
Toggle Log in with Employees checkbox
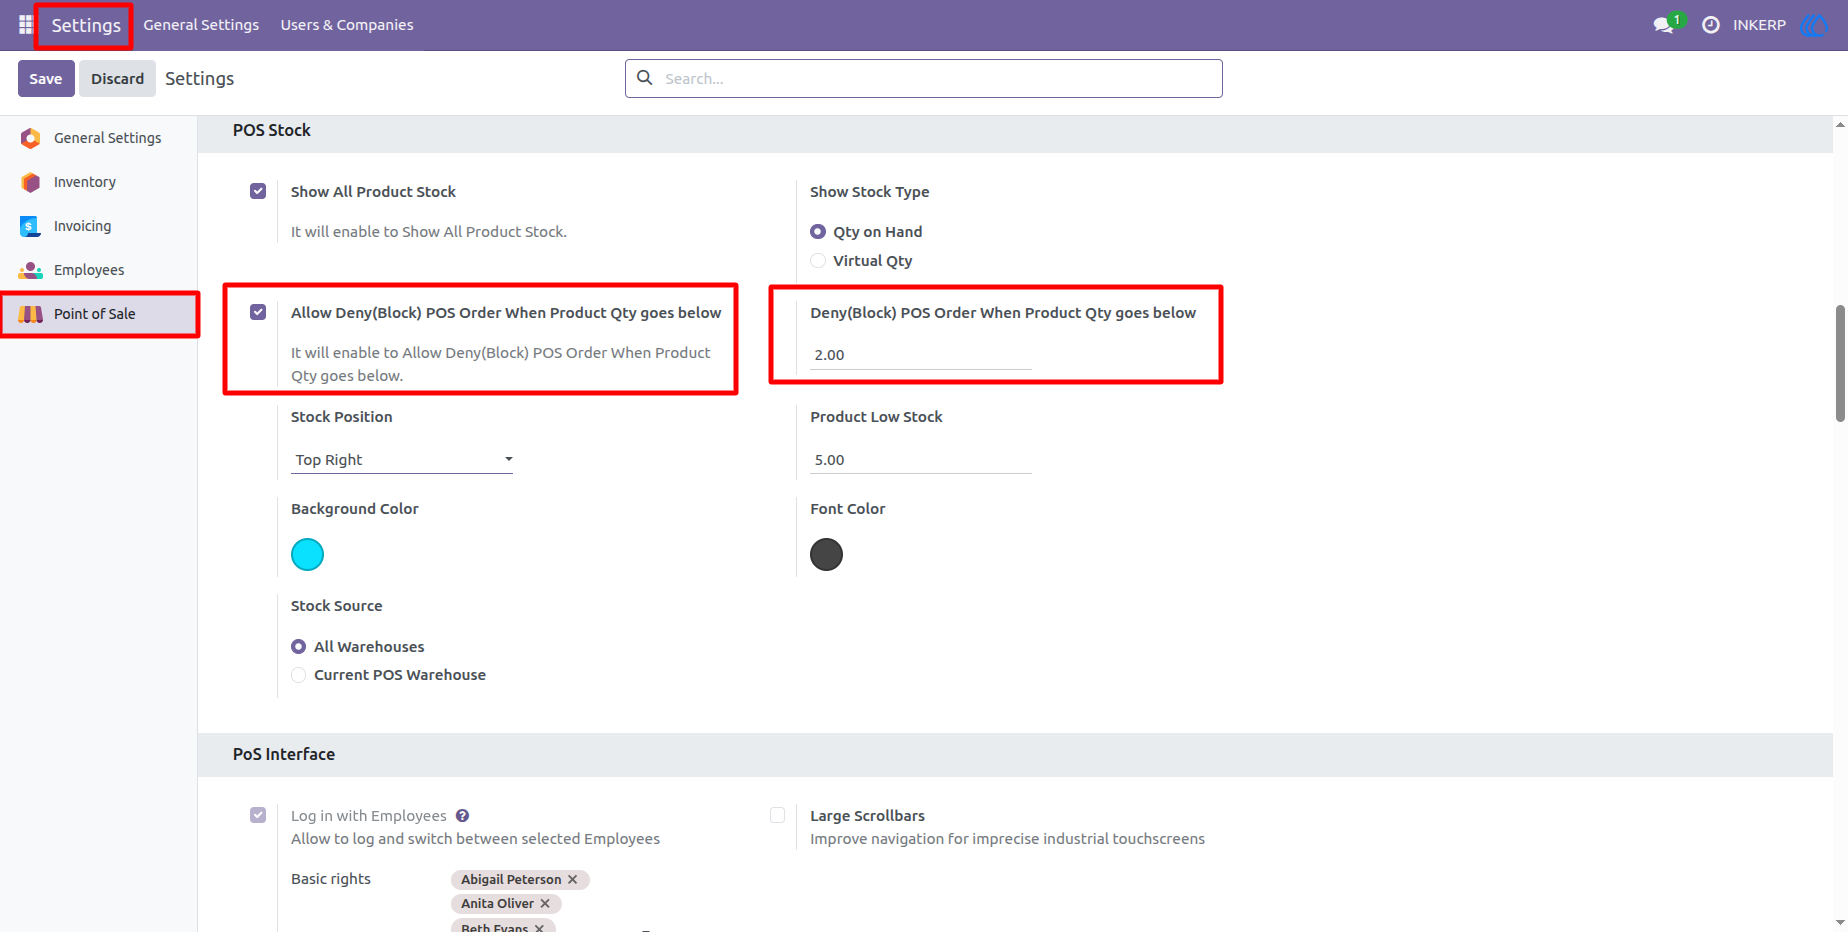(258, 815)
